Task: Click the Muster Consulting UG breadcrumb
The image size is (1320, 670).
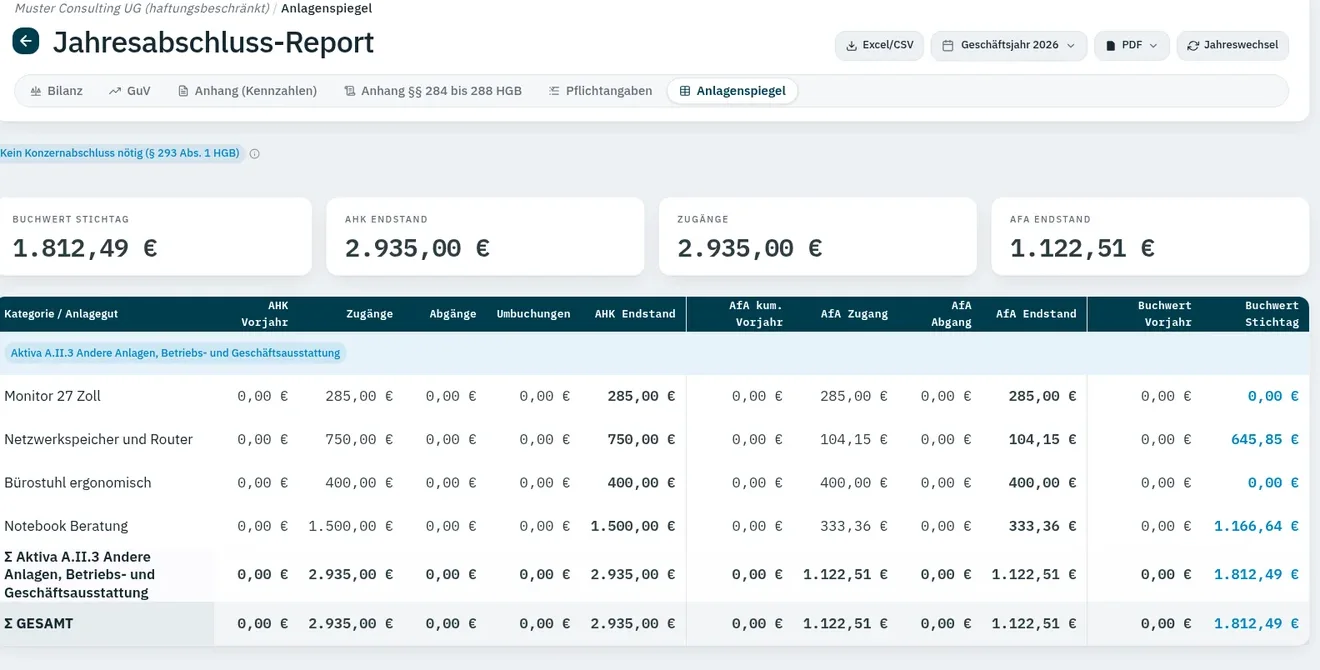Action: pos(142,8)
